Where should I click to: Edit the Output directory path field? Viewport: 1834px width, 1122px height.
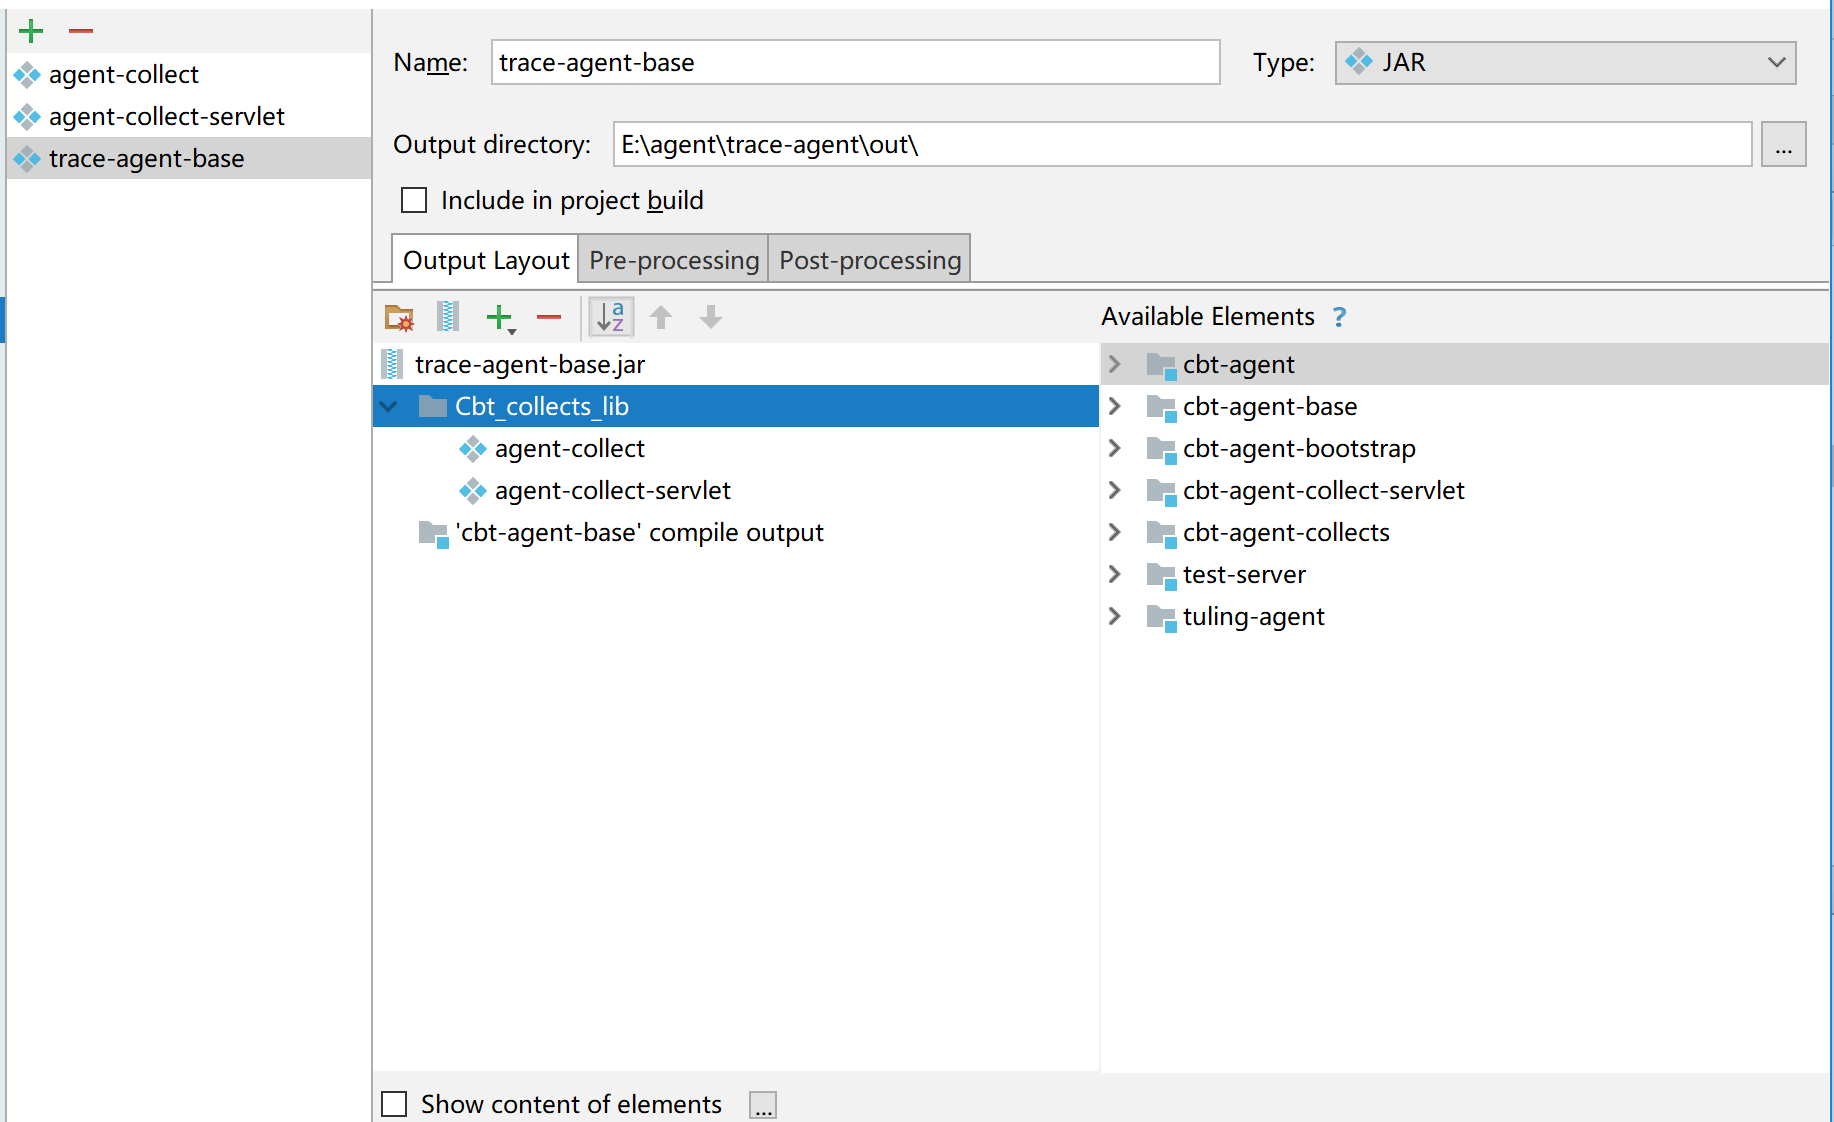coord(1182,144)
